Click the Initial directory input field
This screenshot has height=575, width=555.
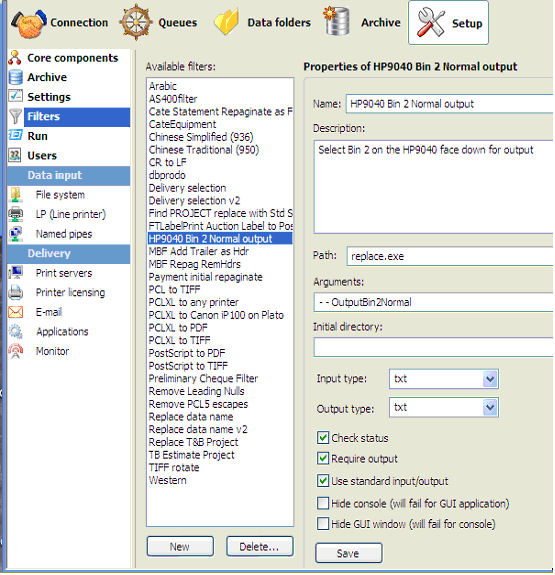click(x=434, y=347)
